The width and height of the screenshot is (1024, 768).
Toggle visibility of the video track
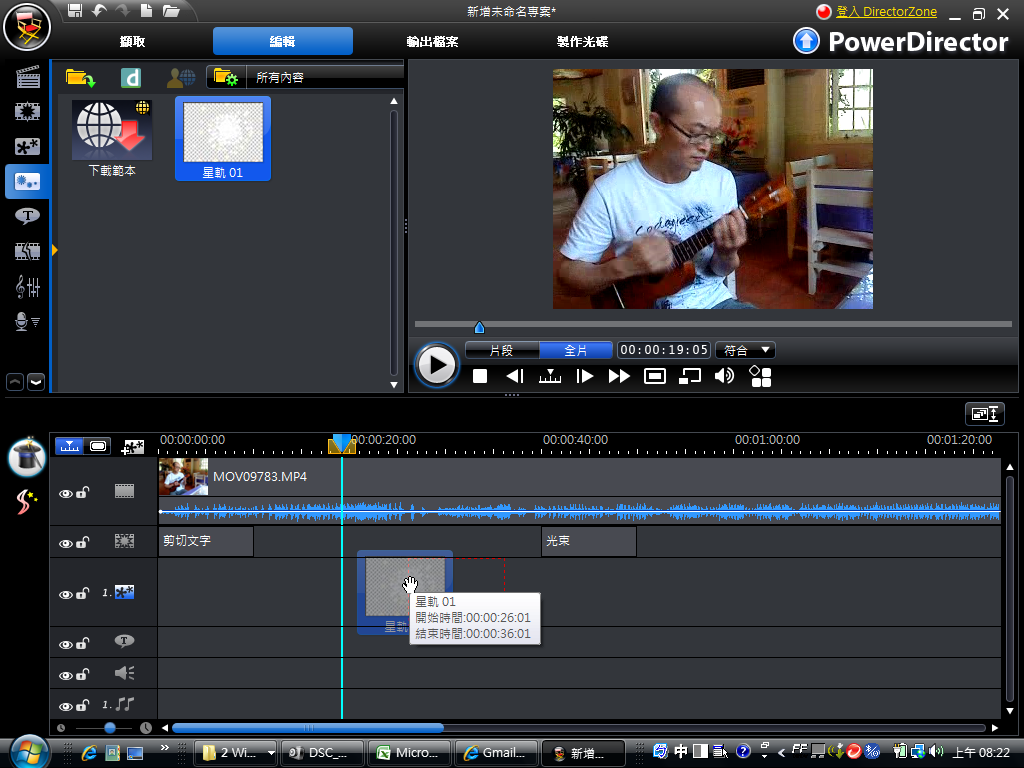point(66,492)
